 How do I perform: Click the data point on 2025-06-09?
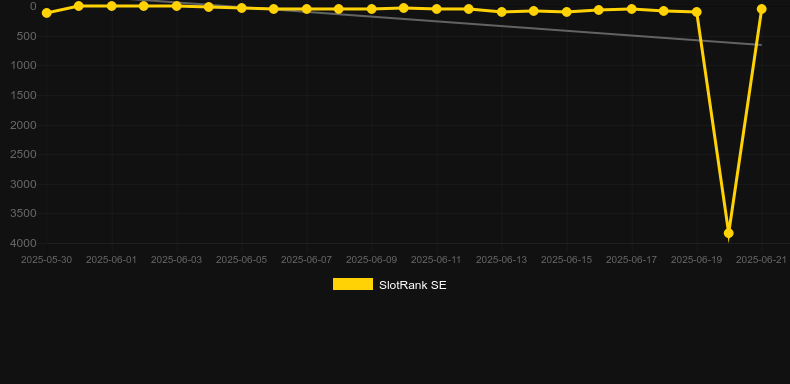click(372, 9)
